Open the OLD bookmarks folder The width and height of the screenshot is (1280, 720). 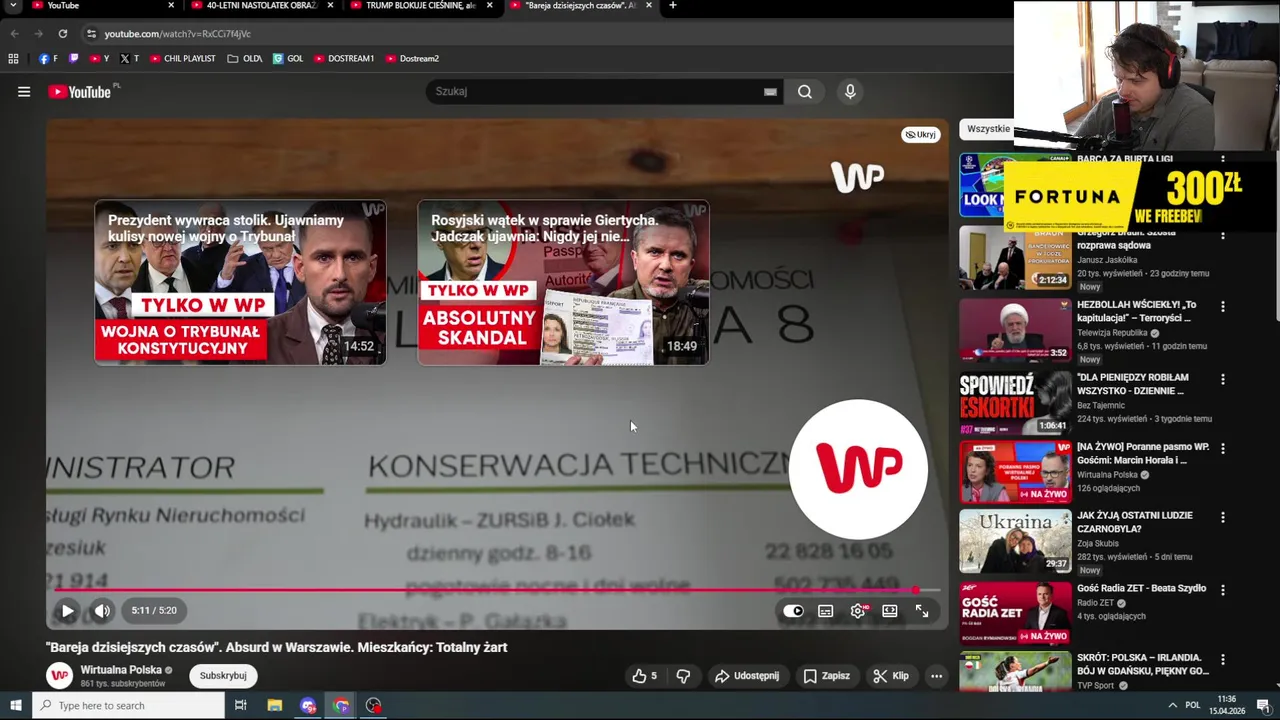245,58
